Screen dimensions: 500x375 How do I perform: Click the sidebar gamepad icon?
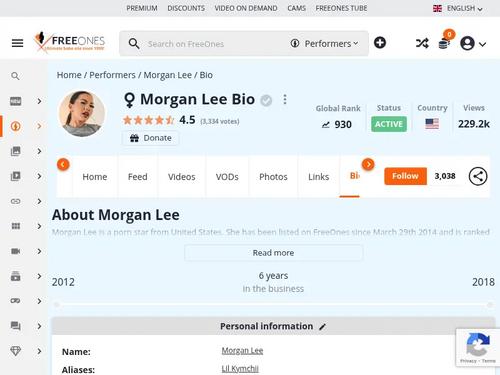[16, 301]
